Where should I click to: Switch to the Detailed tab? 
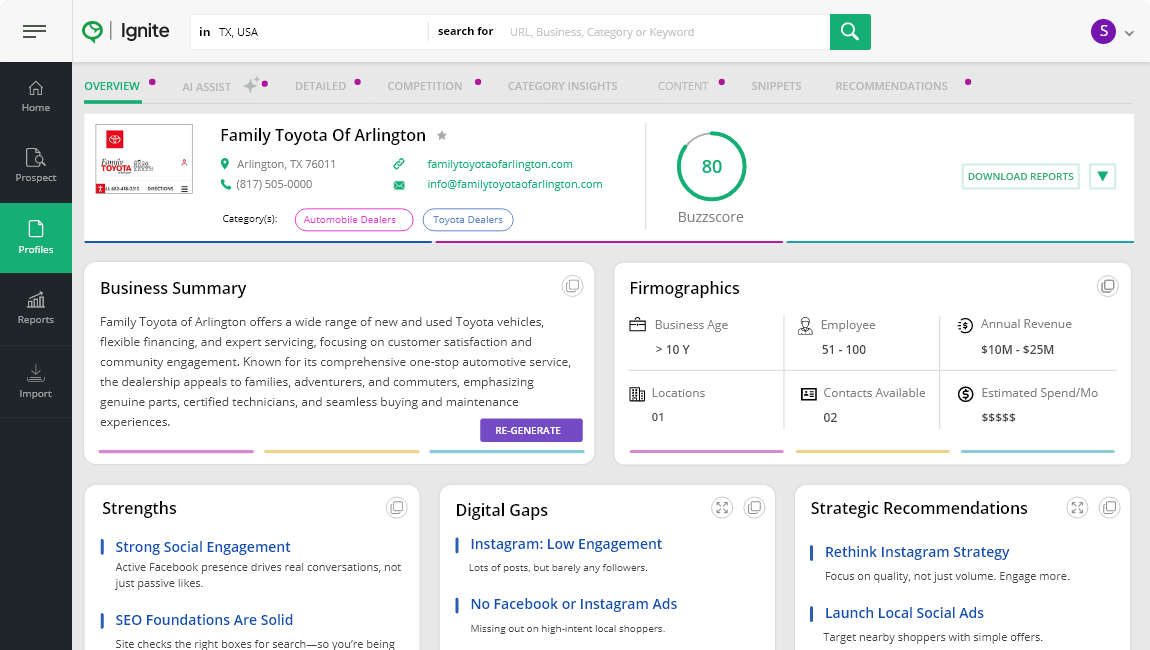tap(321, 86)
